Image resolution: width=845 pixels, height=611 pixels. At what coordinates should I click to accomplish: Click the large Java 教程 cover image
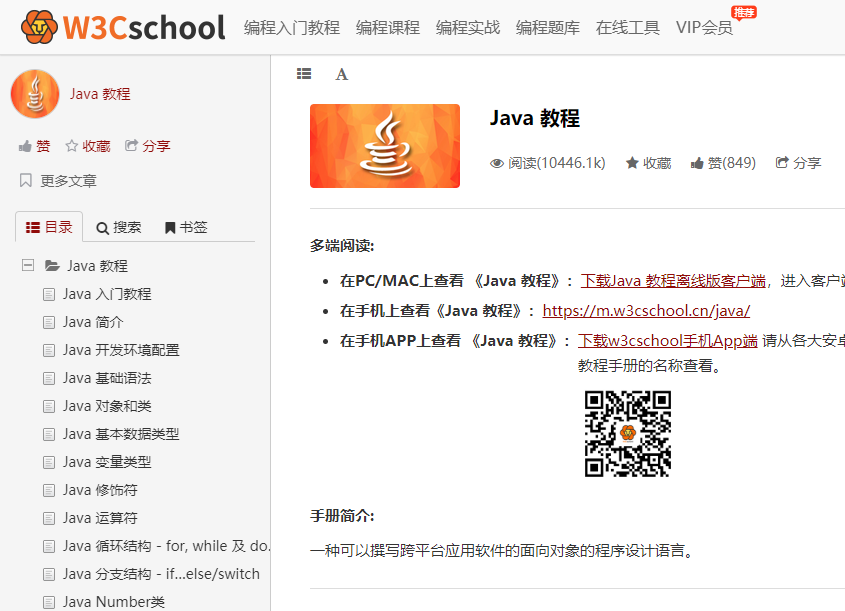(x=385, y=146)
